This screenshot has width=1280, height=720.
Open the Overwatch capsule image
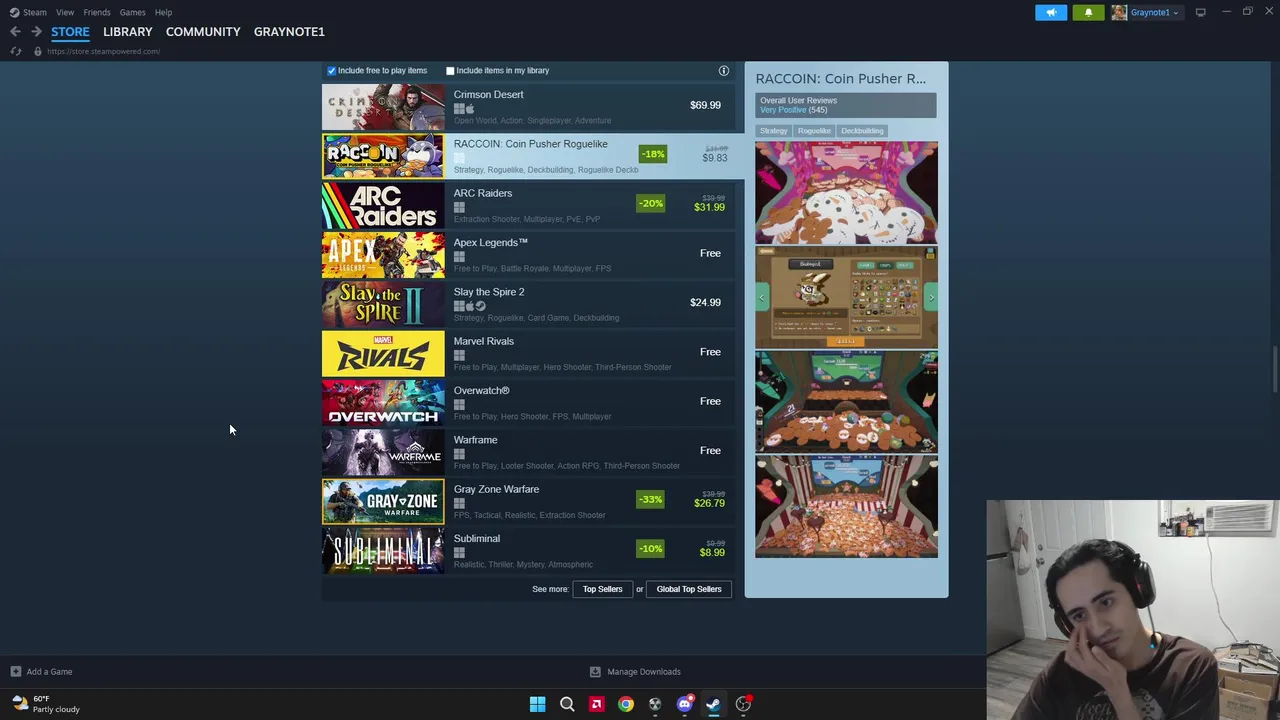point(383,403)
